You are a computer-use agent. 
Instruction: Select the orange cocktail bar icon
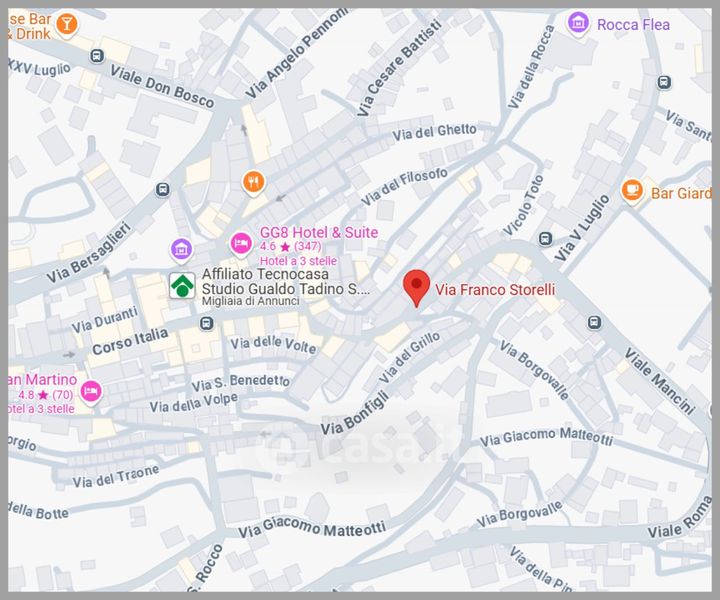click(x=66, y=23)
